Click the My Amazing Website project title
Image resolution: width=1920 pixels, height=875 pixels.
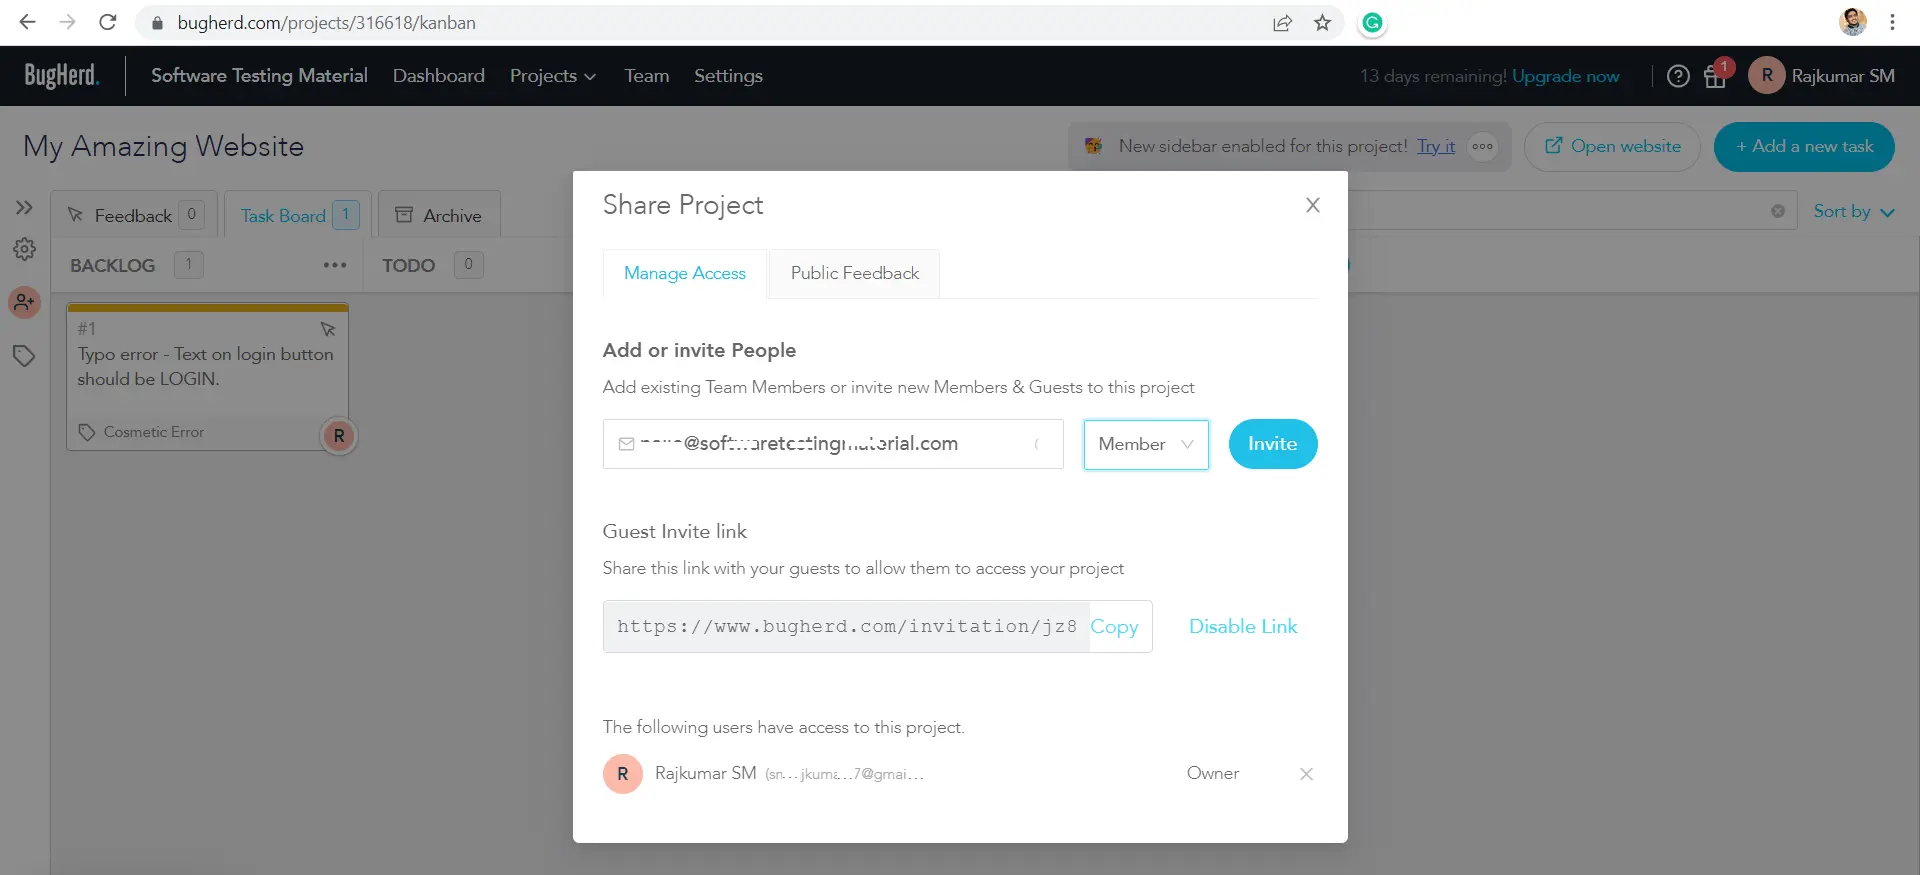coord(163,146)
